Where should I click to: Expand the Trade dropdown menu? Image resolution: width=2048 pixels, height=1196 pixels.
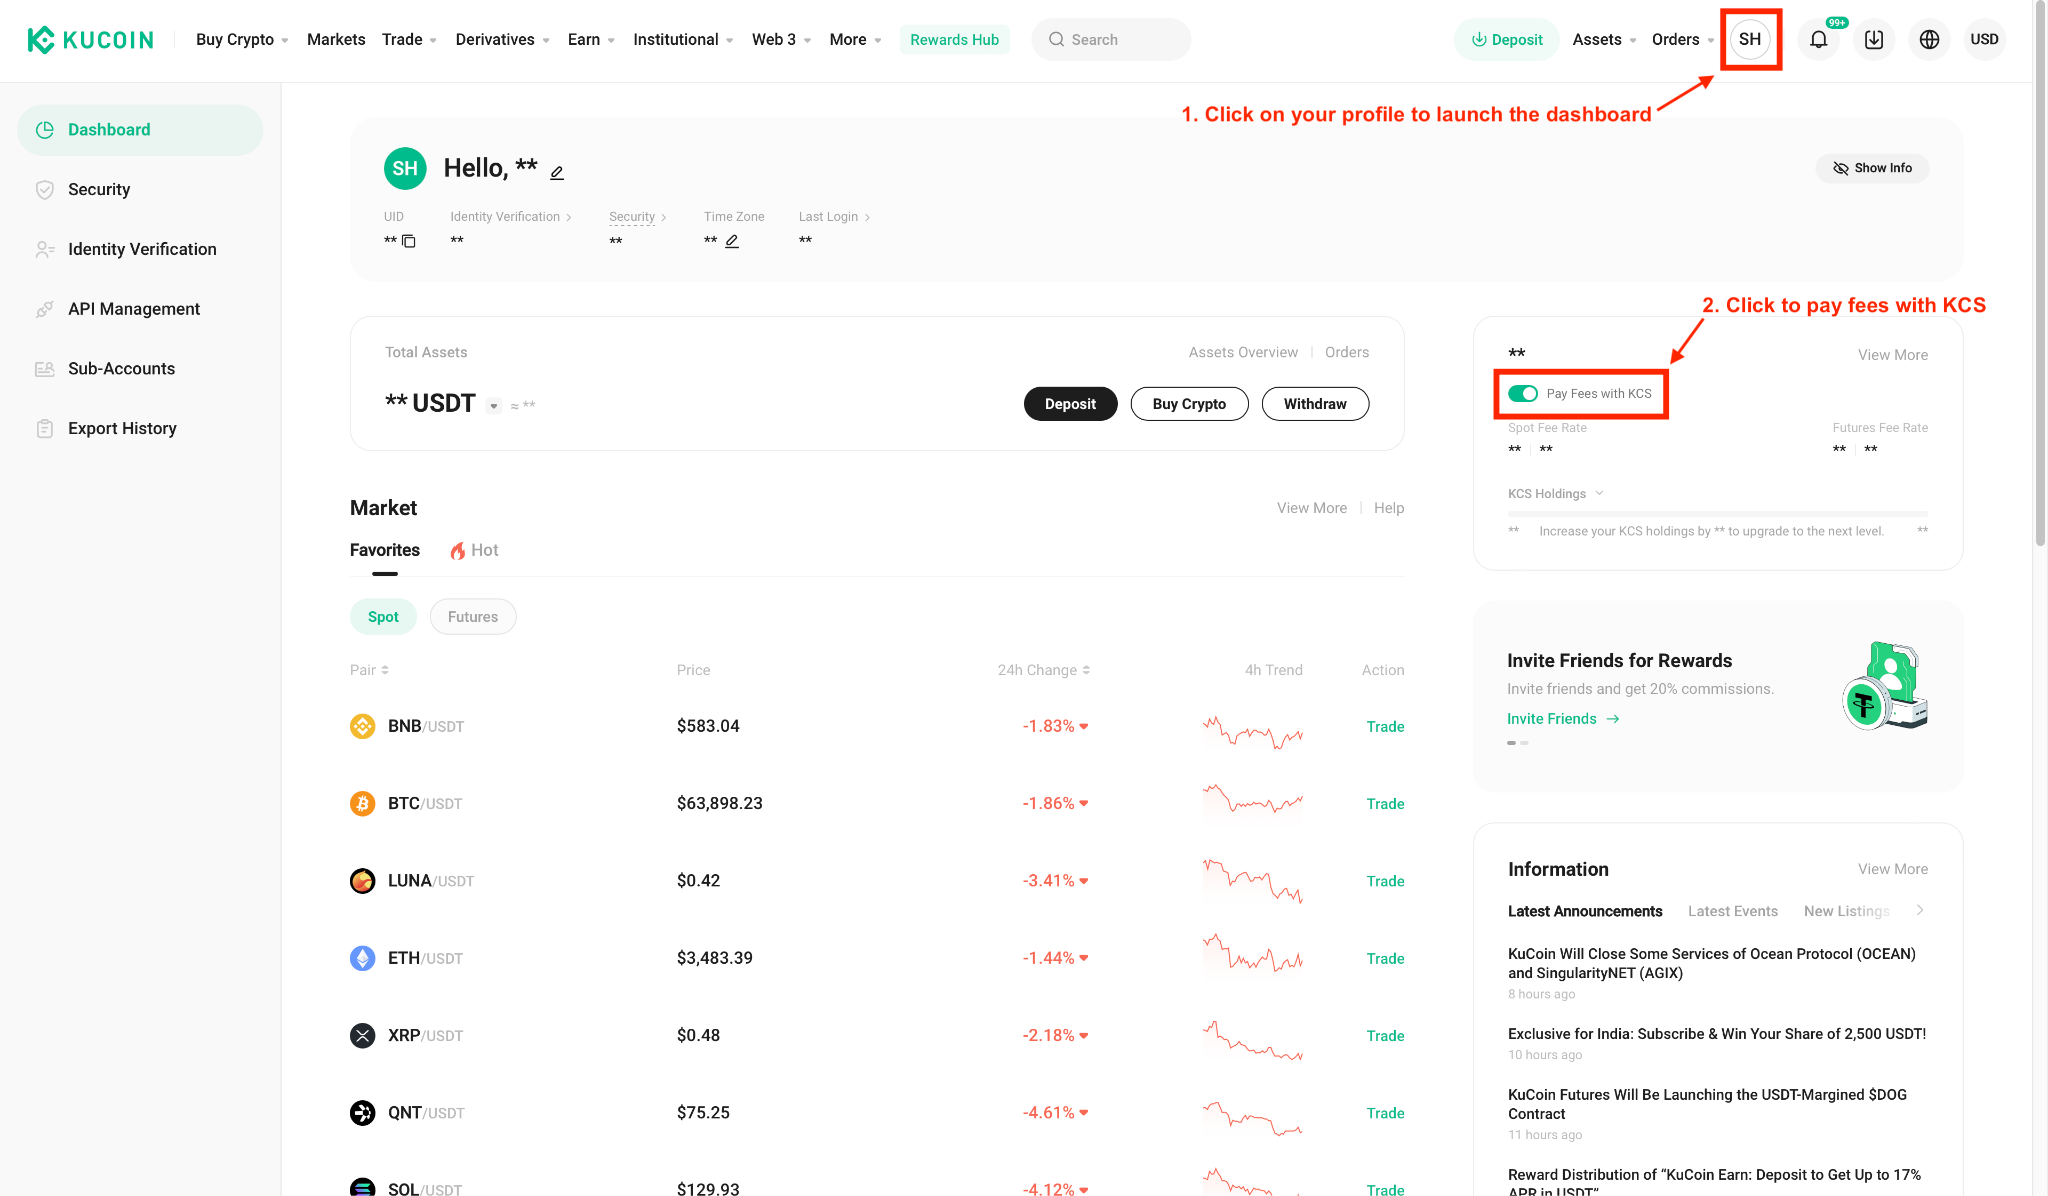pyautogui.click(x=409, y=40)
